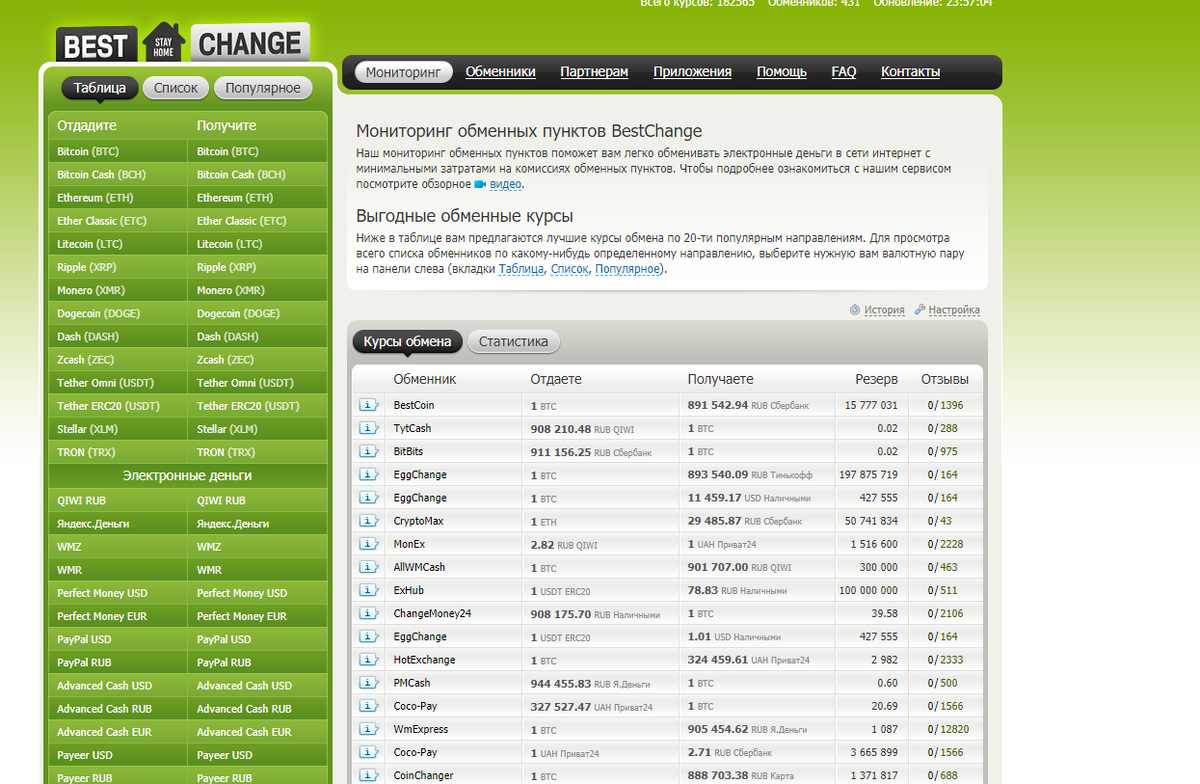Click the info icon beside CoinChanger

pos(369,775)
